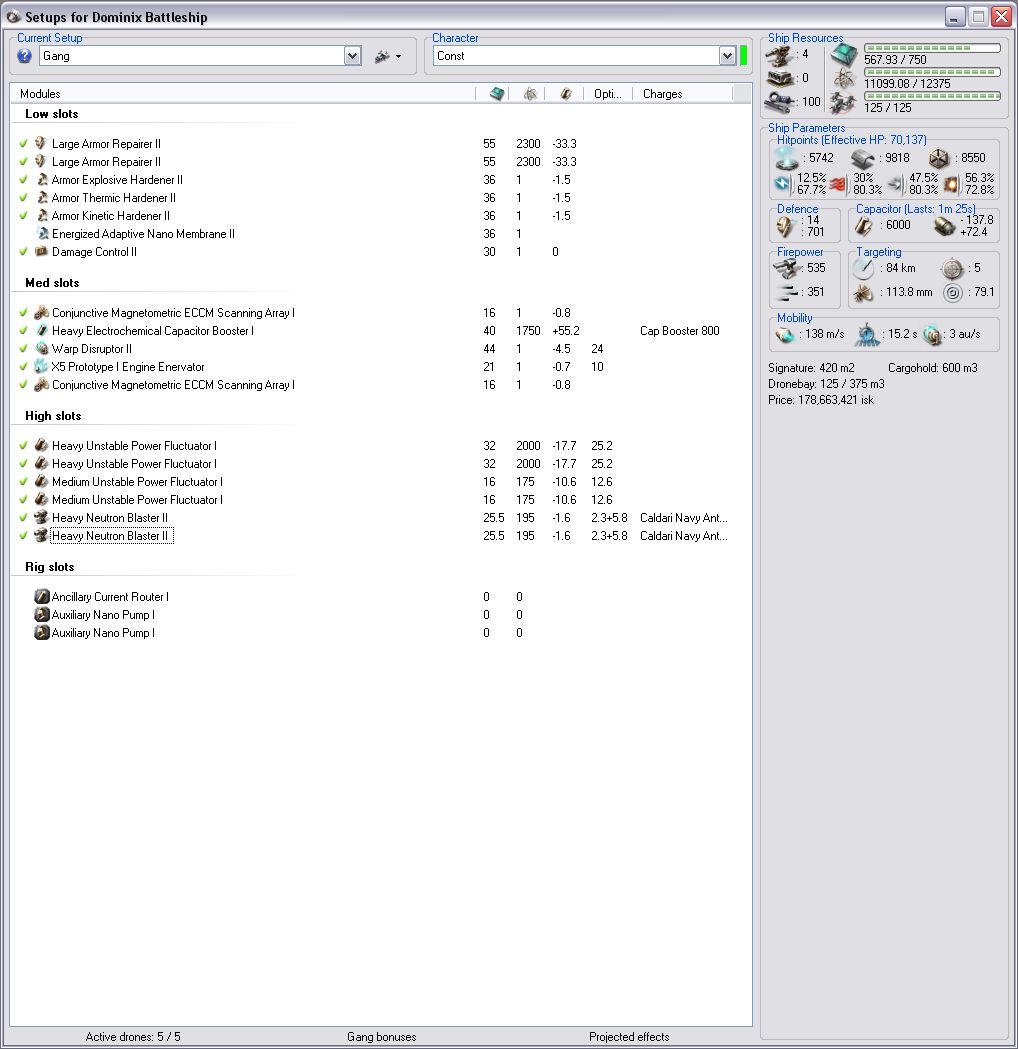The image size is (1018, 1049).
Task: Click the Opti... column header
Action: pyautogui.click(x=607, y=94)
